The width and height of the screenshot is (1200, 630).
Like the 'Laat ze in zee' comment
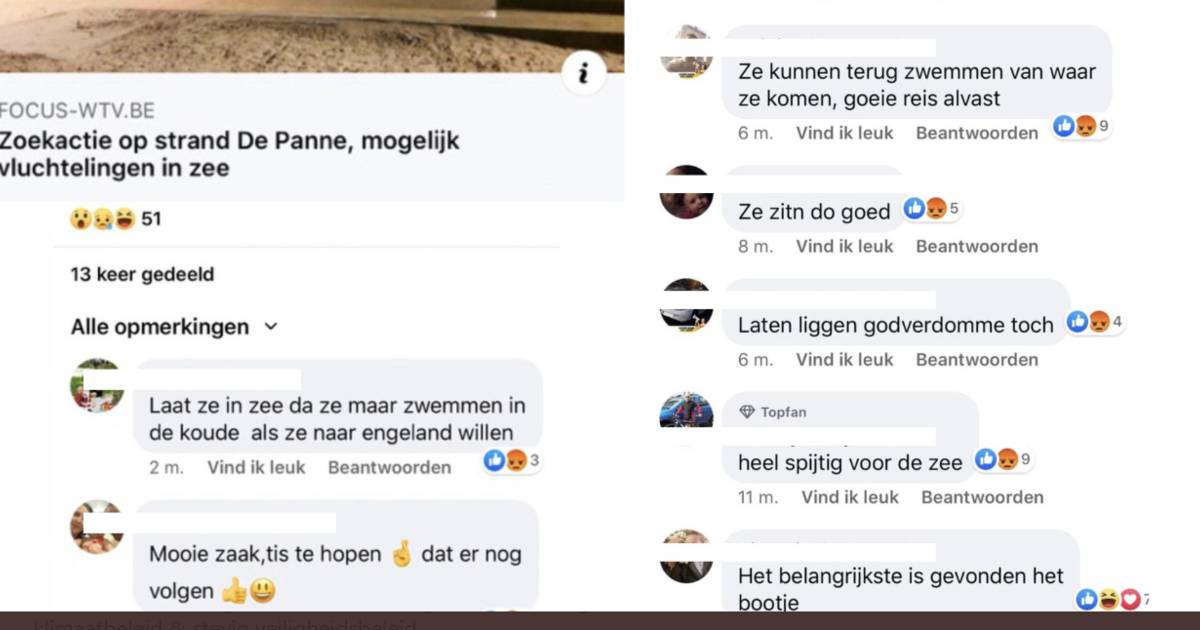256,467
